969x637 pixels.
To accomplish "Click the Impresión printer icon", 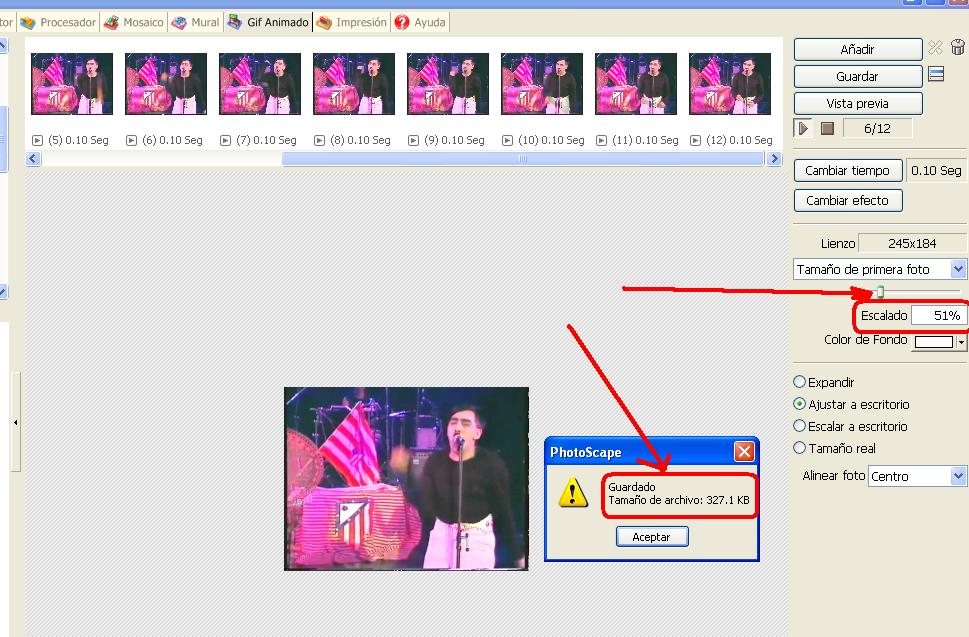I will coord(324,23).
